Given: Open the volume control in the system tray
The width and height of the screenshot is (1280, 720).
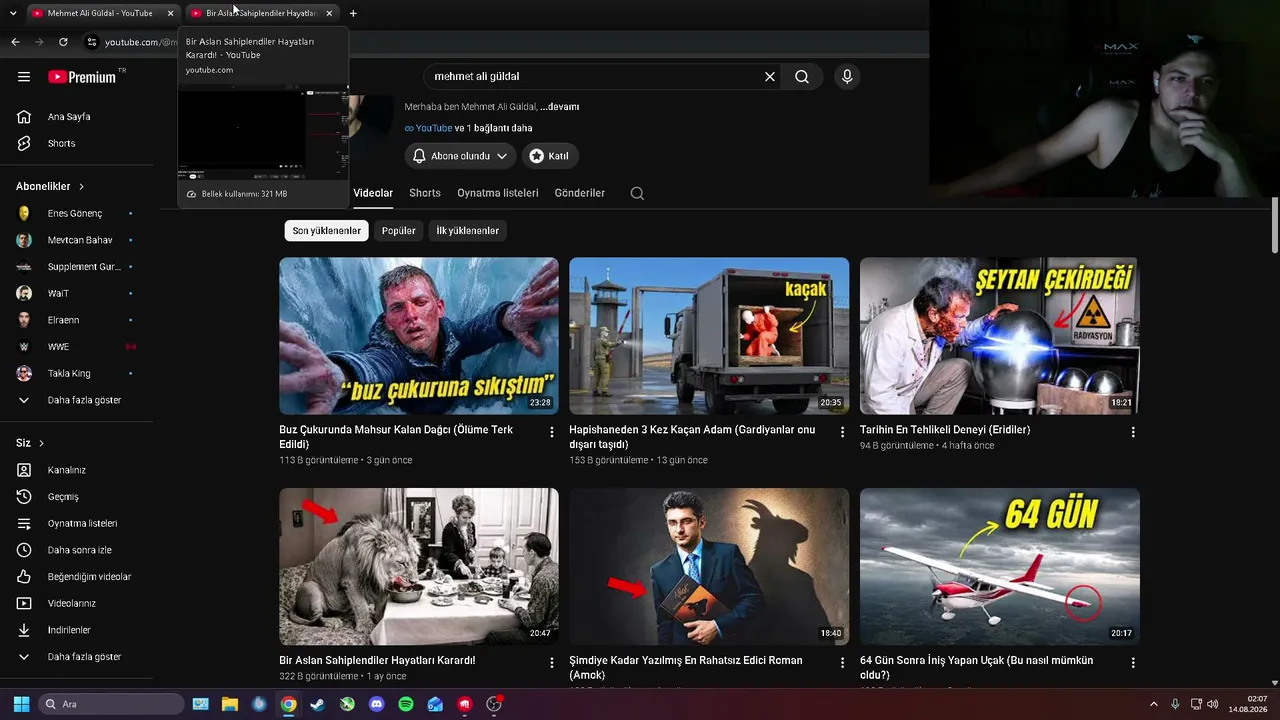Looking at the screenshot, I should tap(1213, 704).
